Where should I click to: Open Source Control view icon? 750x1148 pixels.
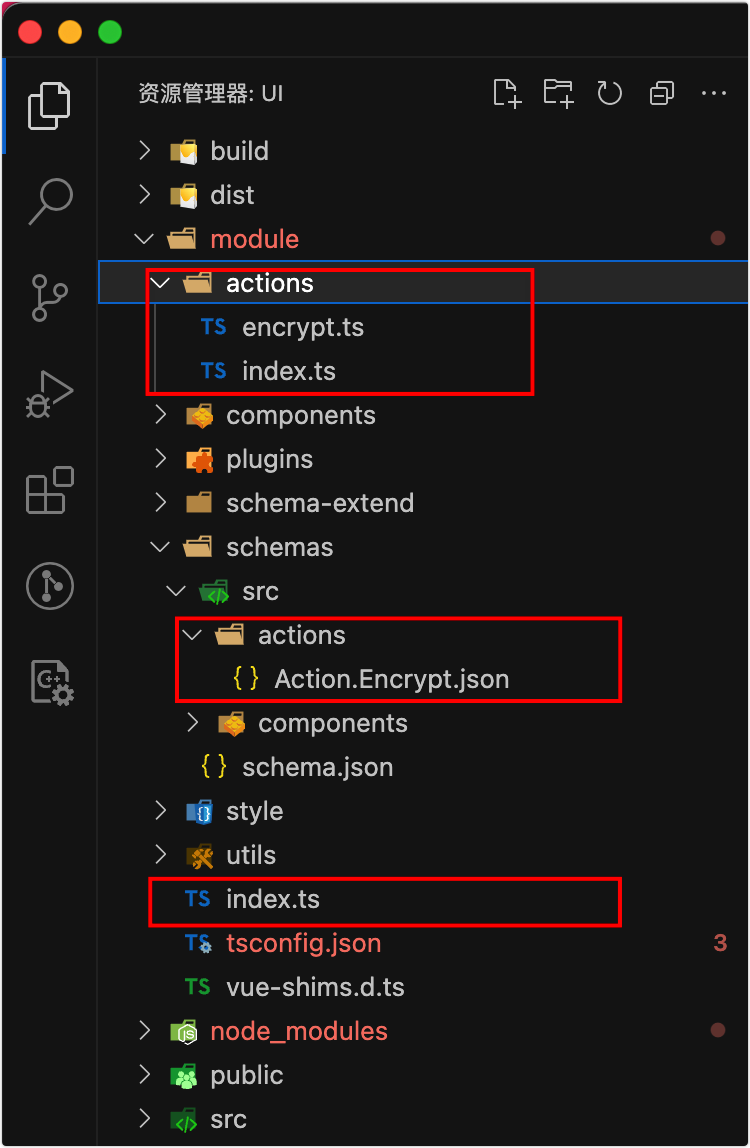click(x=49, y=298)
